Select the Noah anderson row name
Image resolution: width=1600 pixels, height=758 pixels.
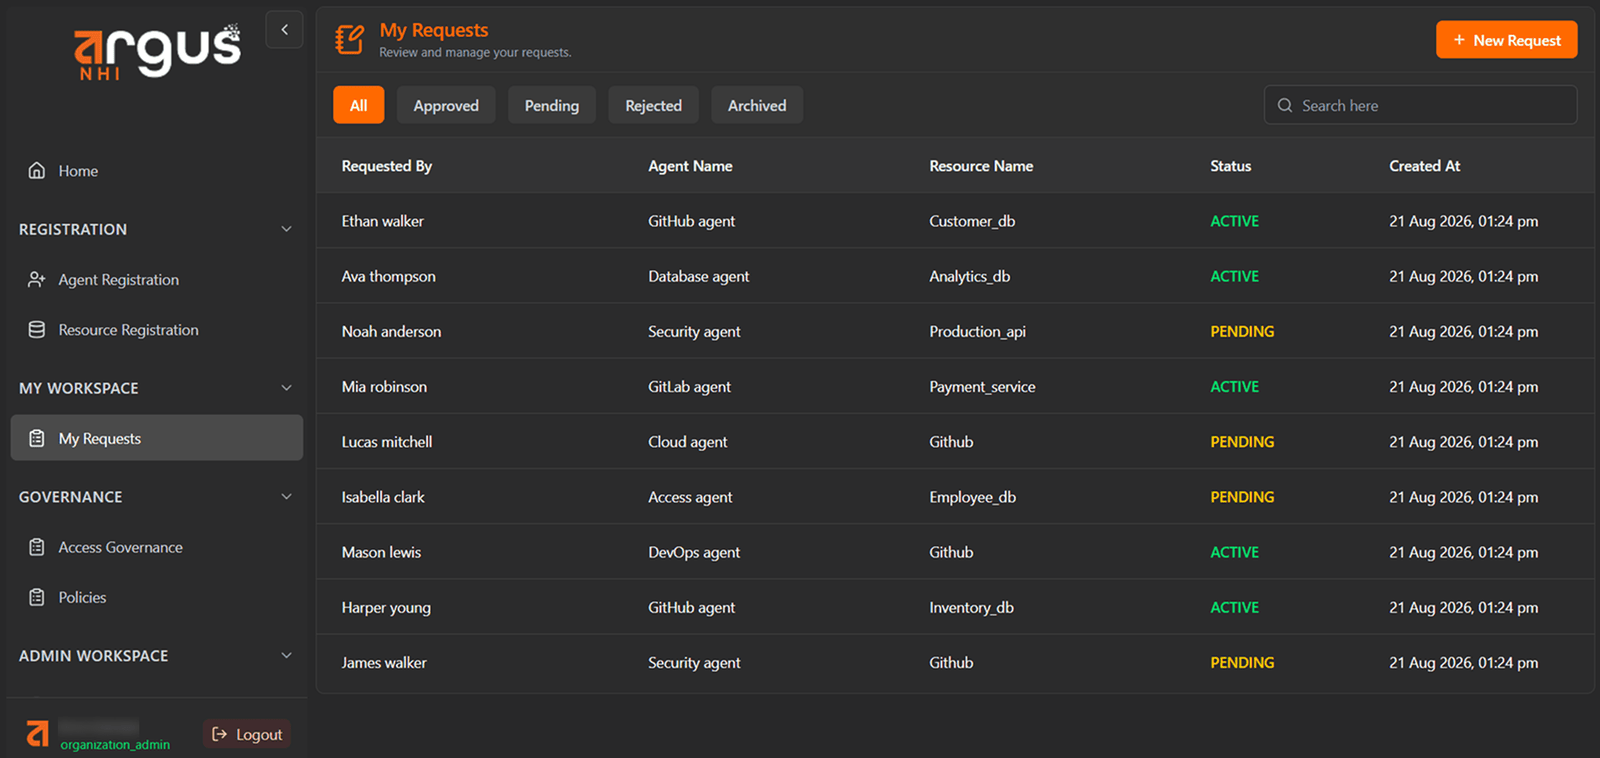click(391, 331)
